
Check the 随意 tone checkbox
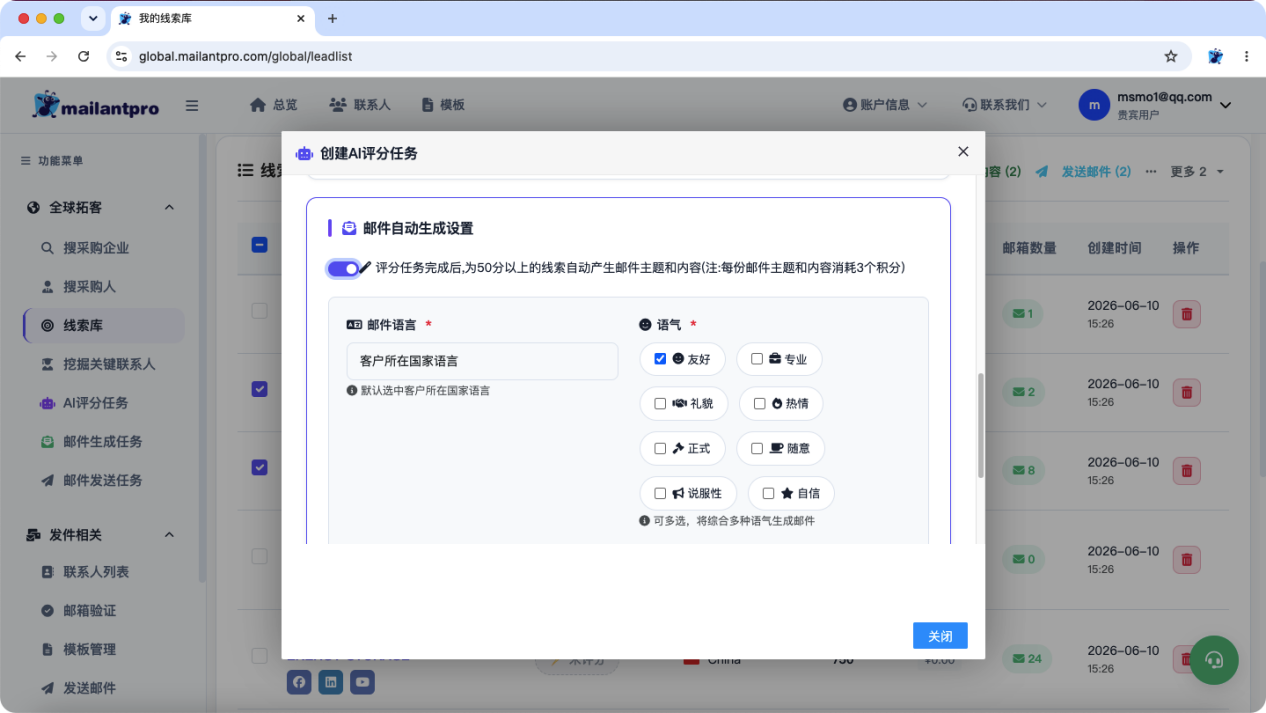tap(757, 449)
